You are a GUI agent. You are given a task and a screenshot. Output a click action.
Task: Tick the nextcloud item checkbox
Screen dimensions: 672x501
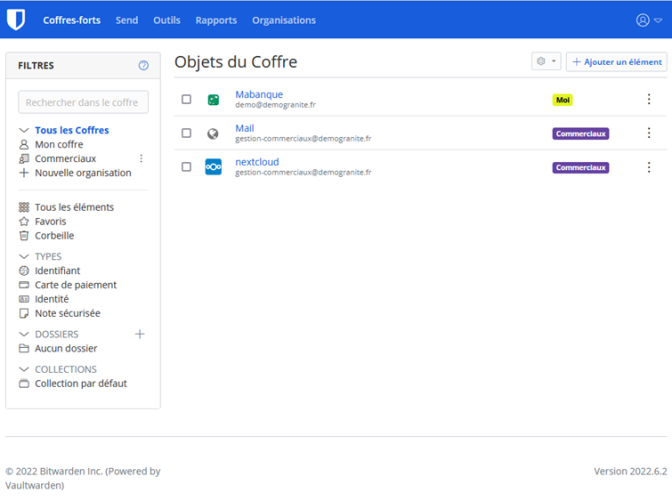(186, 167)
